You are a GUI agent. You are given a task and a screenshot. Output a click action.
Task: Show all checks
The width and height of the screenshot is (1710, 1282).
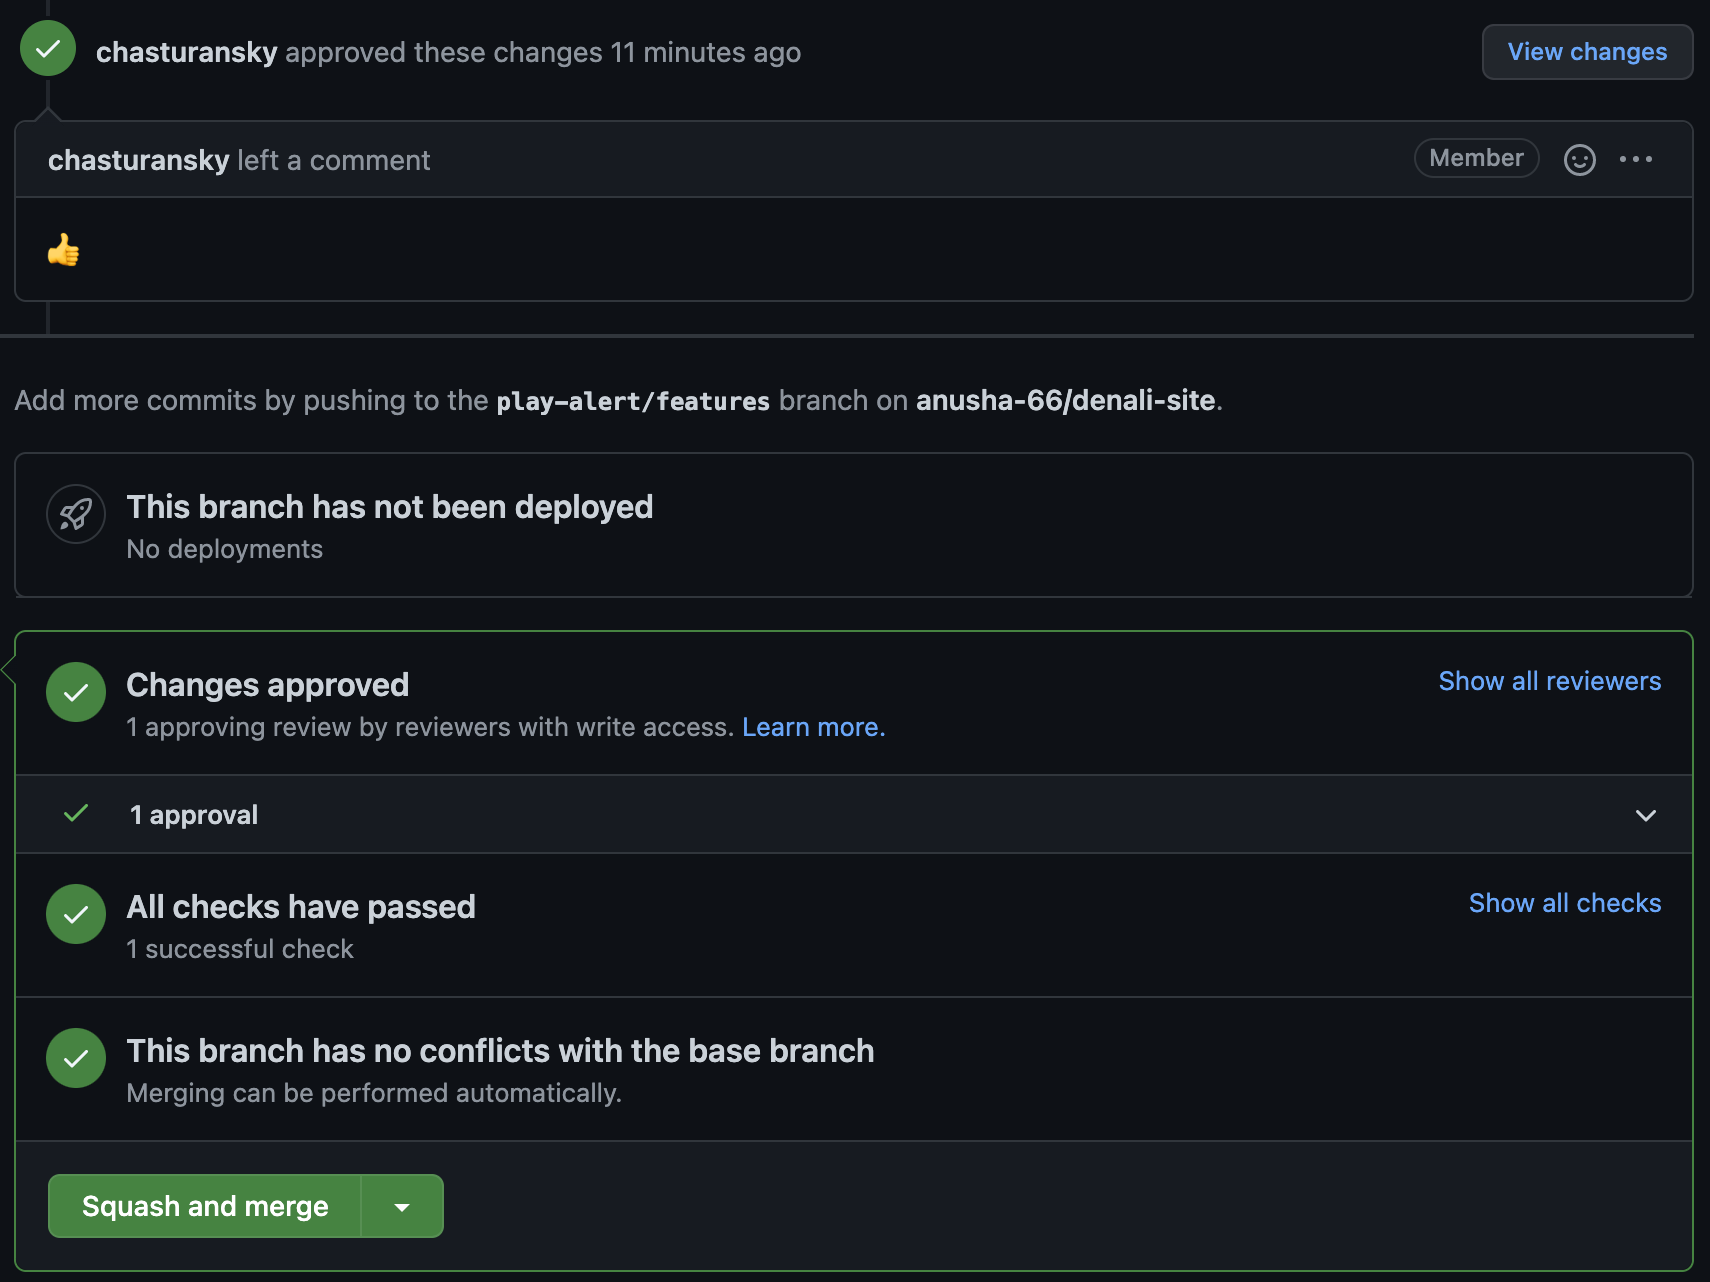coord(1564,903)
